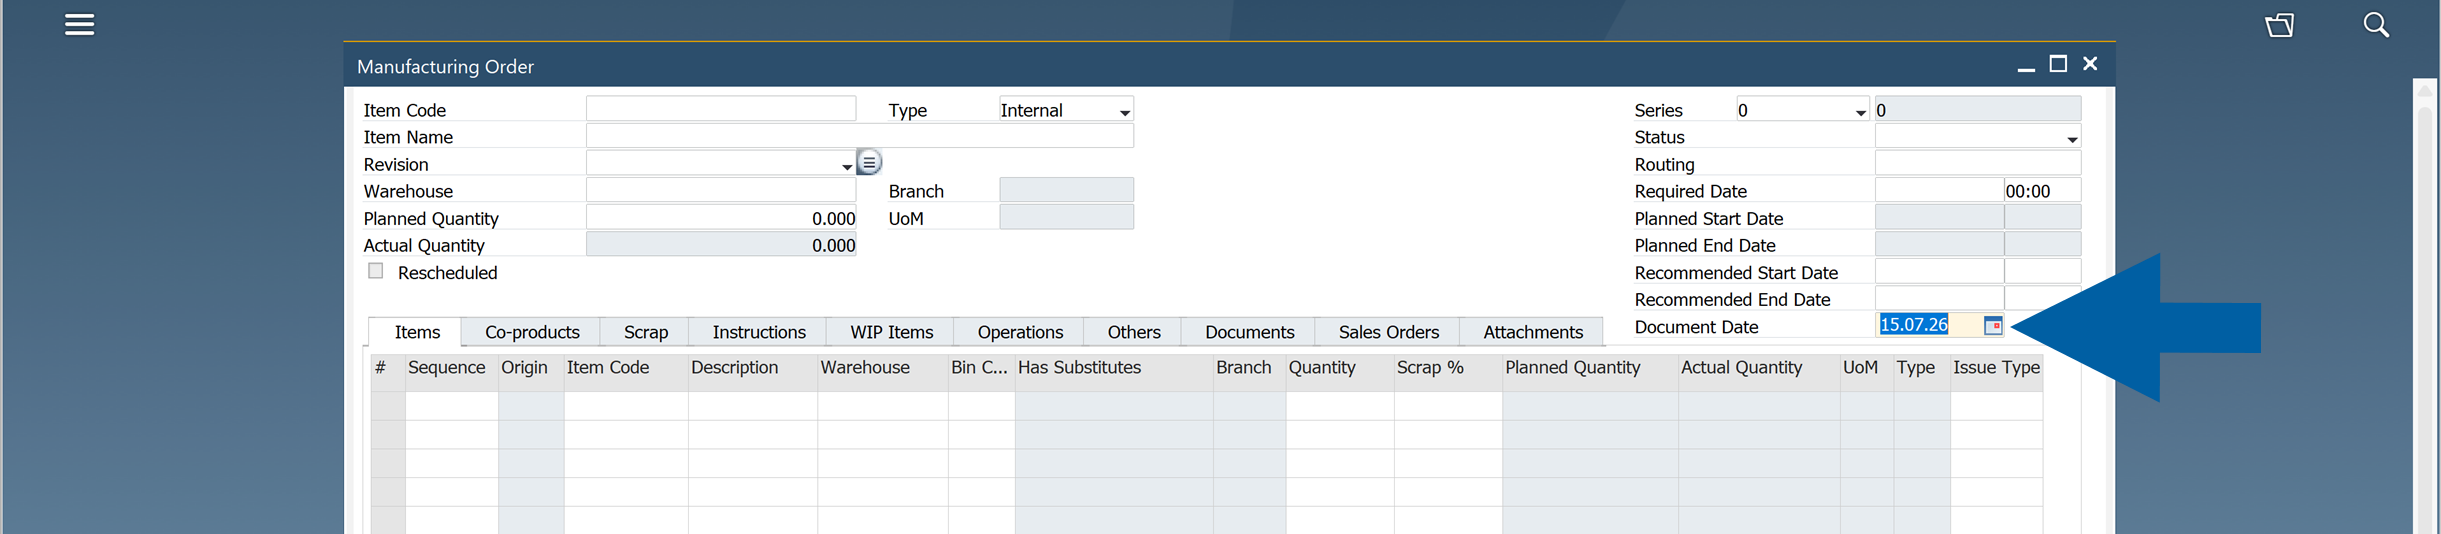Screen dimensions: 2441x534
Task: Switch to the Others tab
Action: (1134, 332)
